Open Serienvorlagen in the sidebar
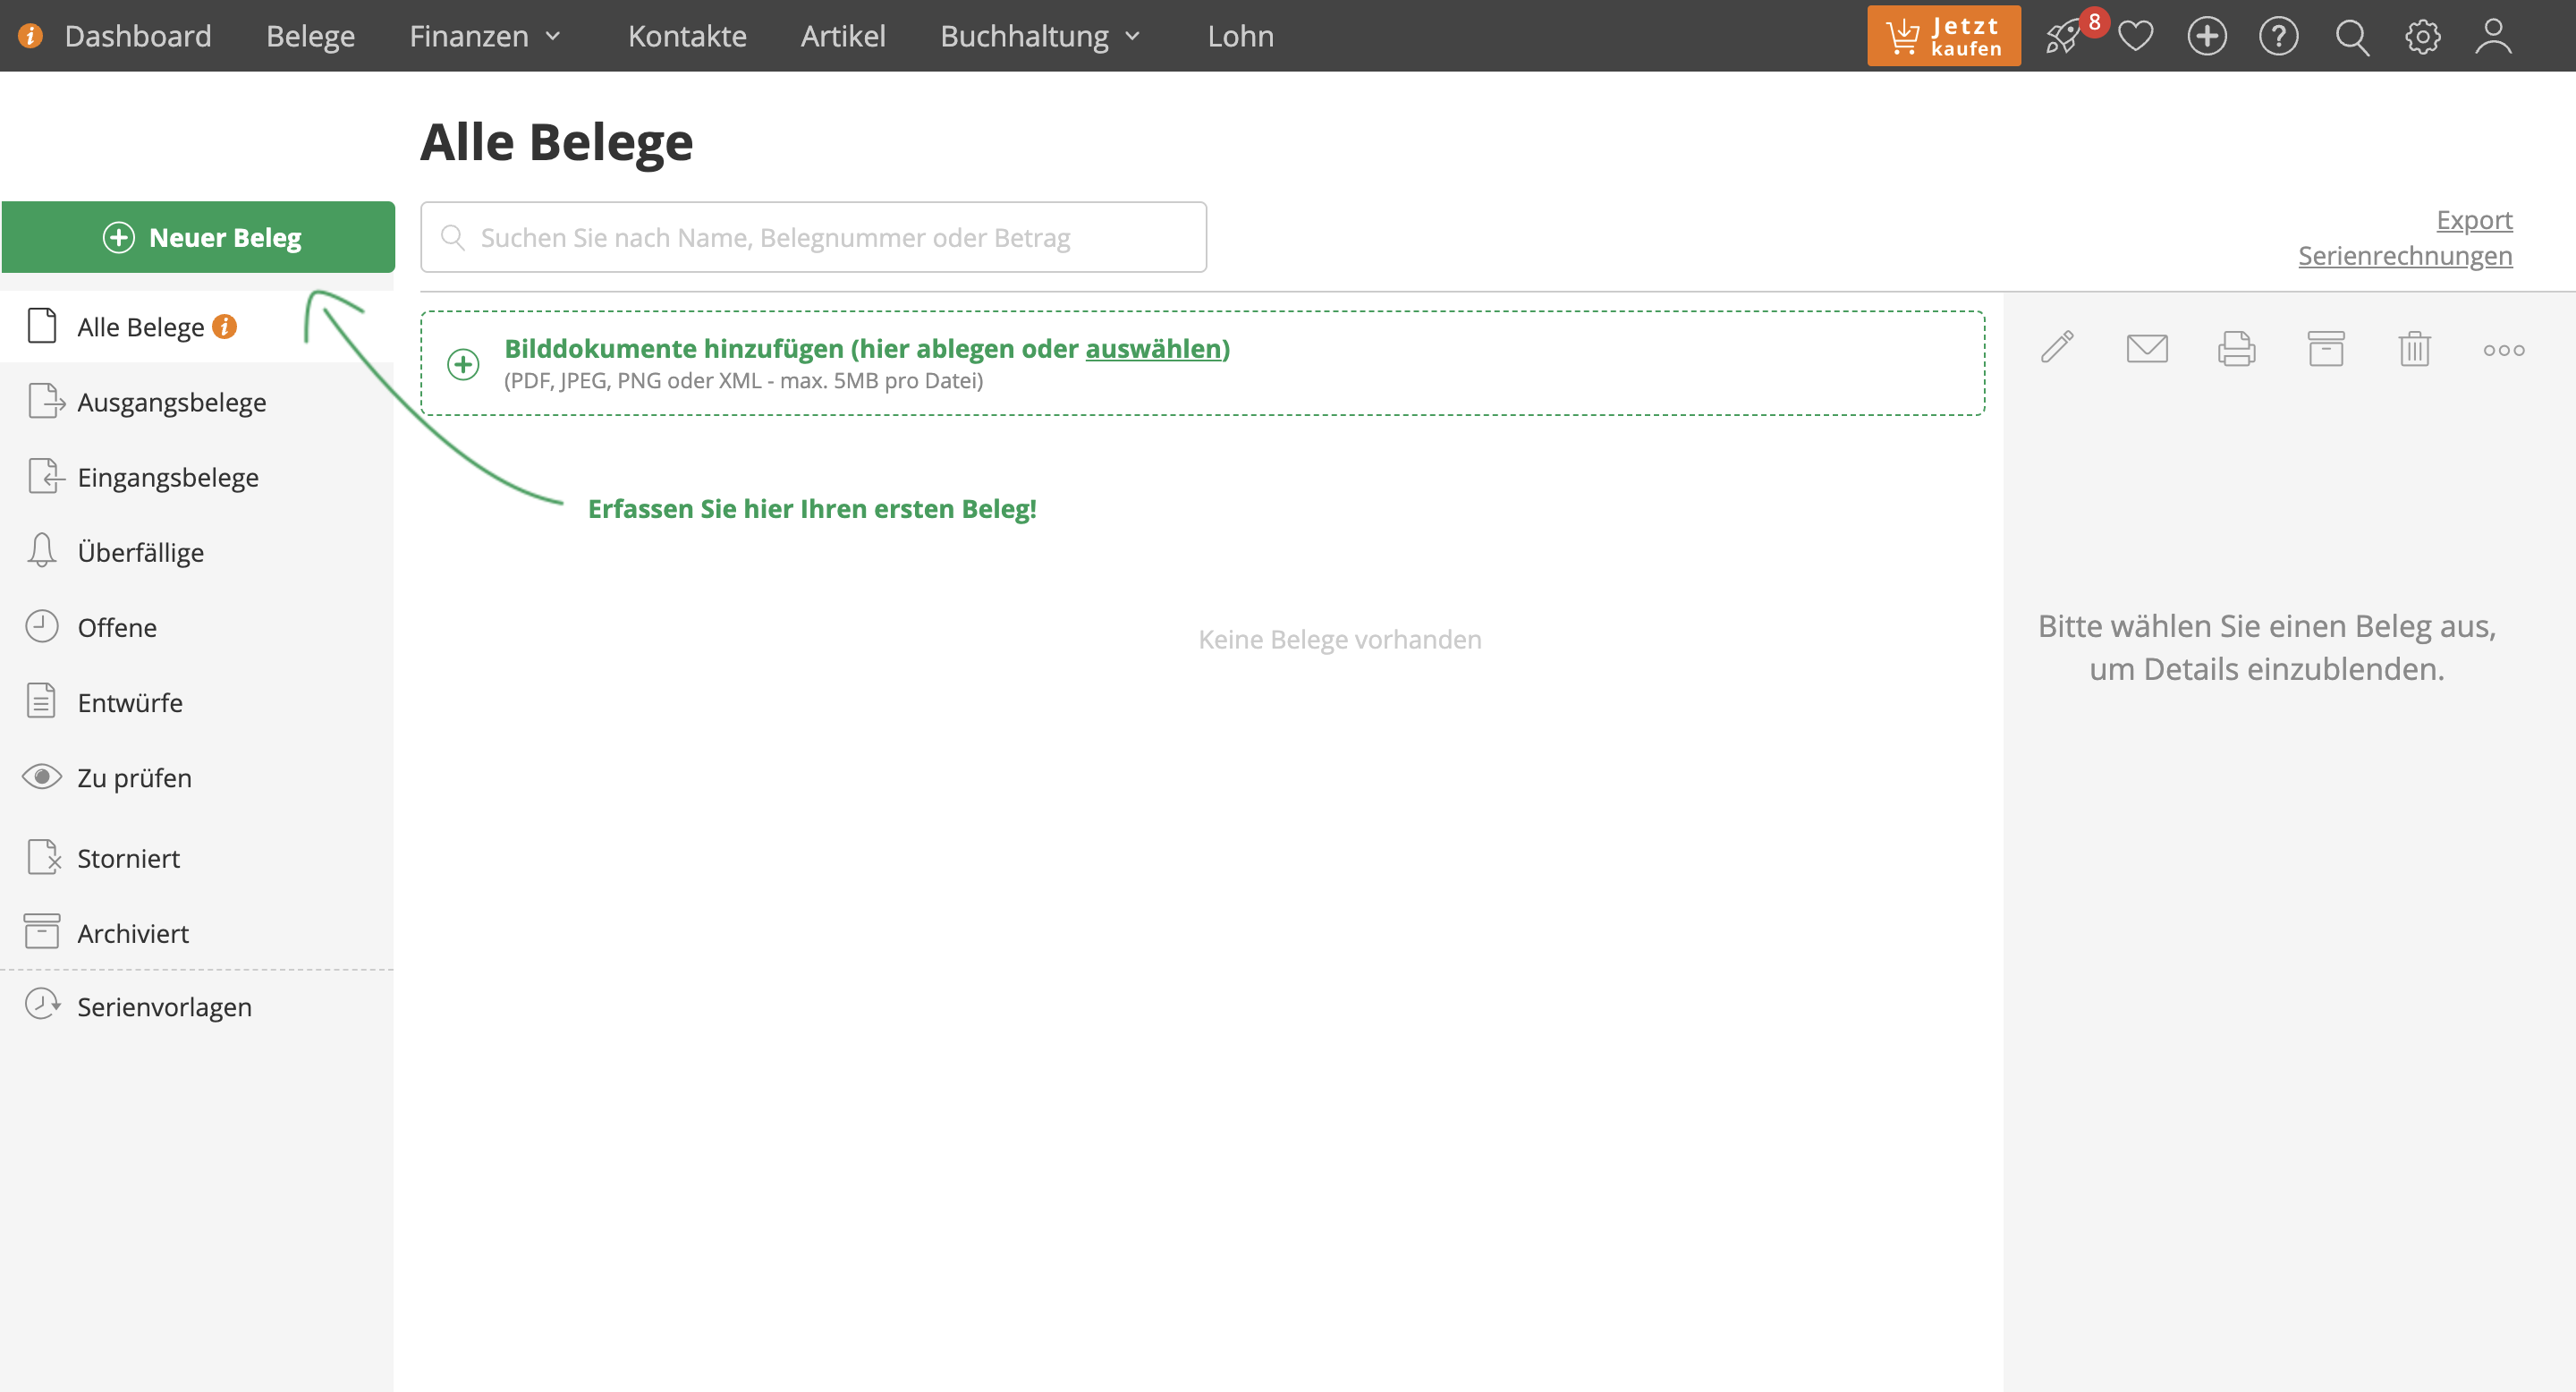 click(198, 1006)
